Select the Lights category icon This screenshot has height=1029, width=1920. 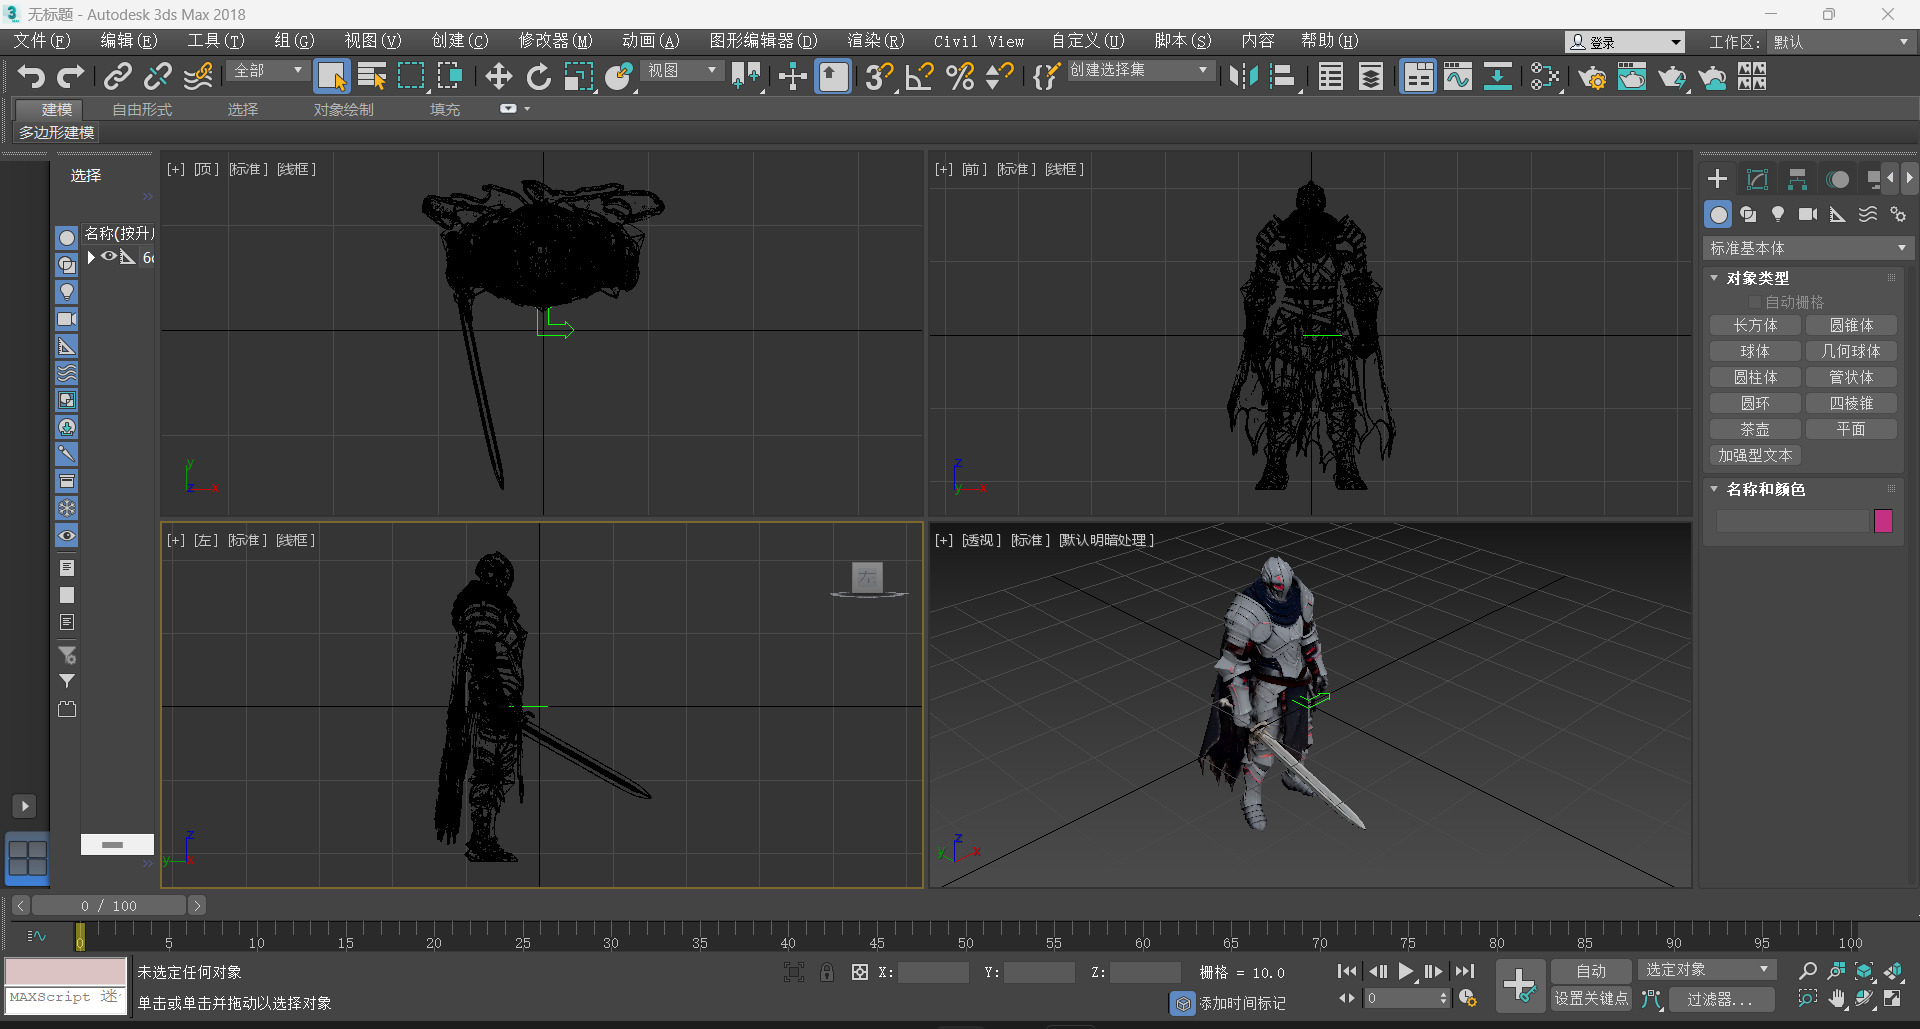click(x=1777, y=214)
